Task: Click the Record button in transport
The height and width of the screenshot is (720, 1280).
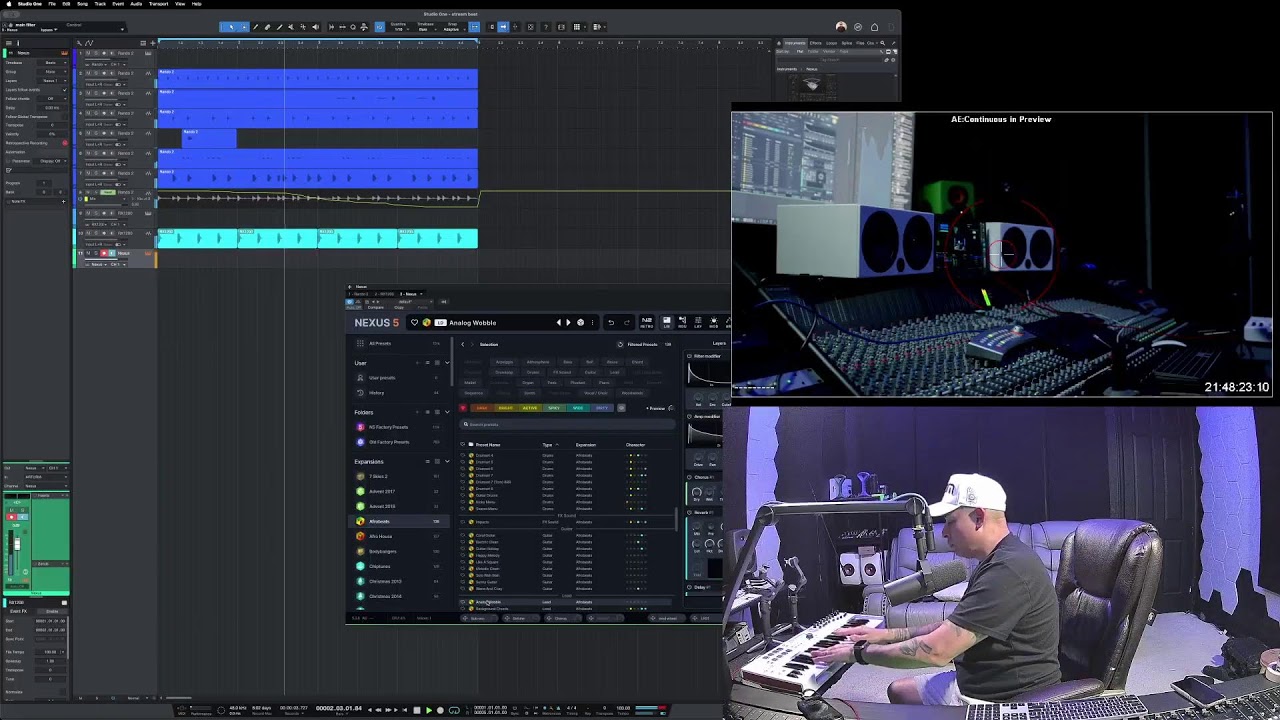Action: click(x=440, y=710)
